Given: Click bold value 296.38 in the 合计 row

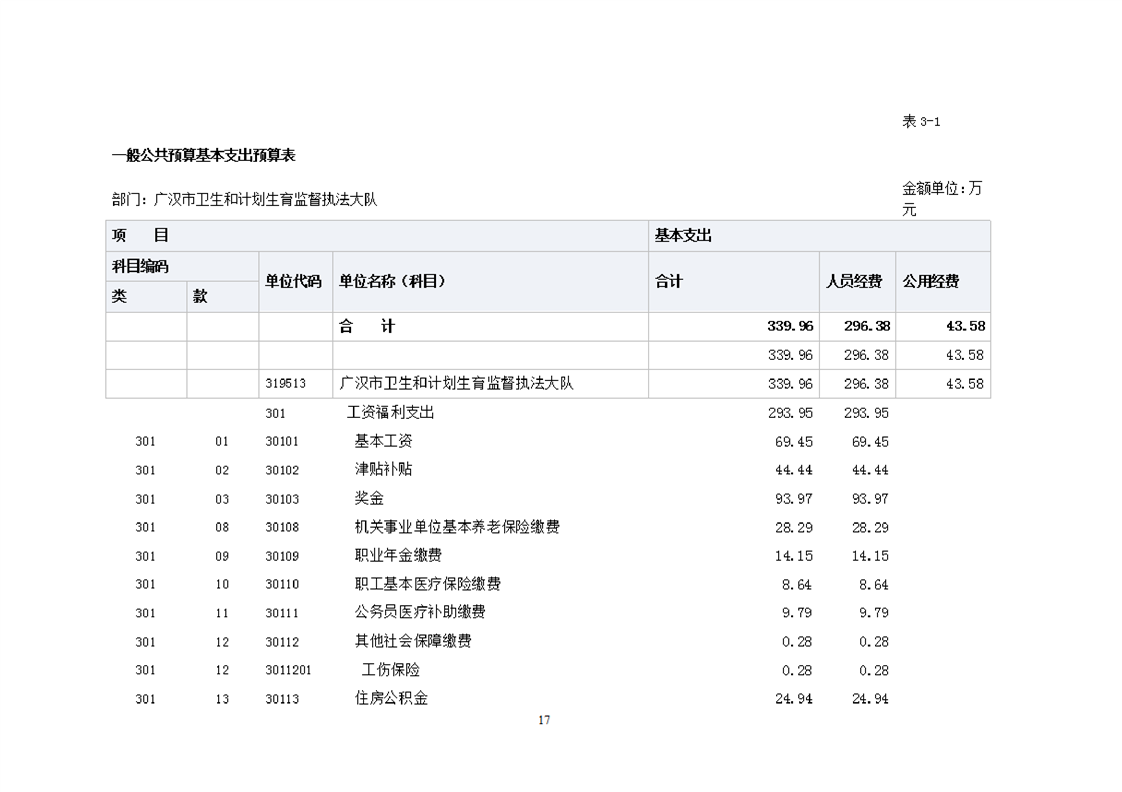Looking at the screenshot, I should click(x=867, y=326).
